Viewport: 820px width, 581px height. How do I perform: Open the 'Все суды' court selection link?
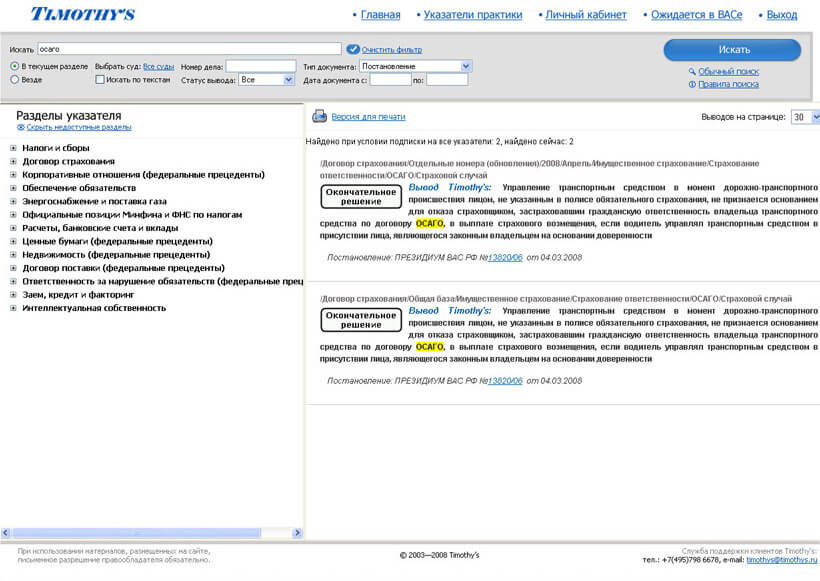coord(158,66)
